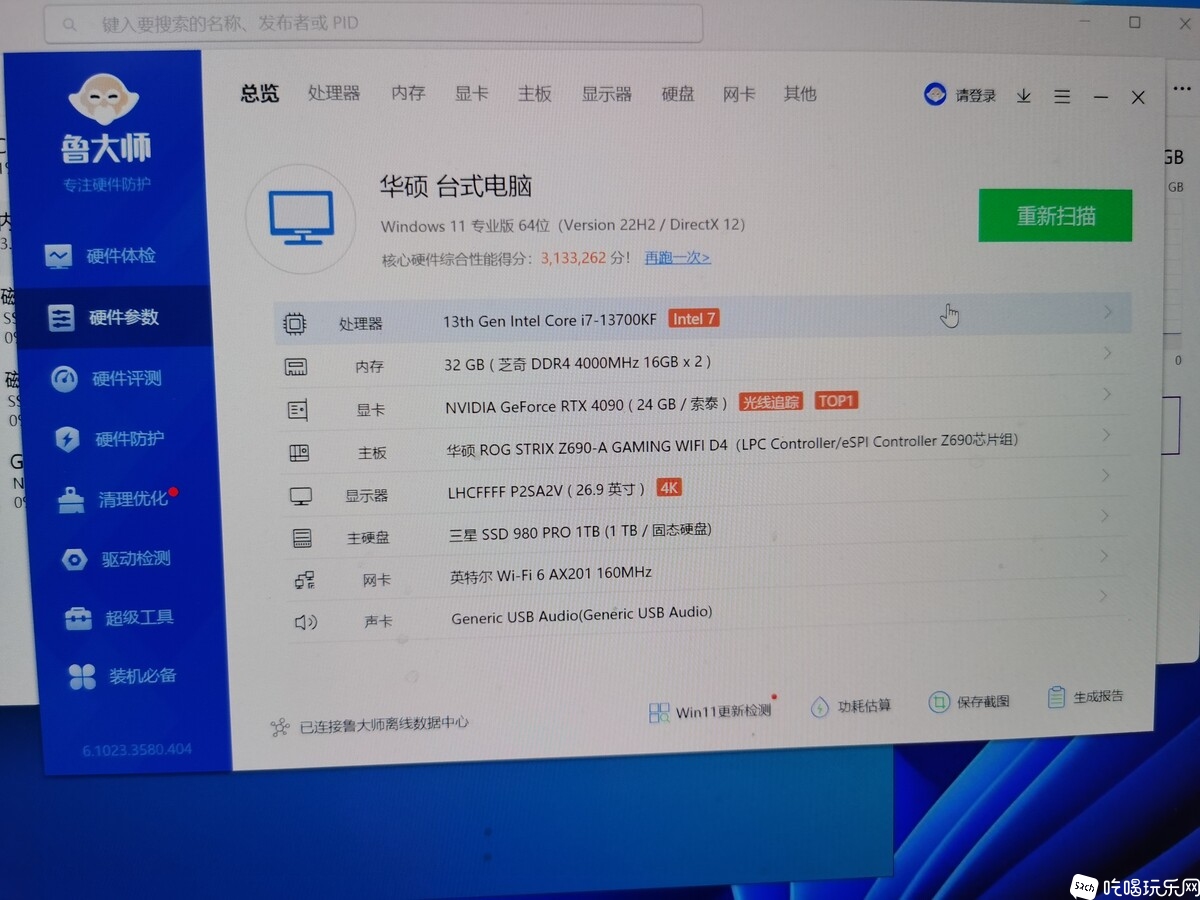Expand the 显卡 row chevron
The image size is (1200, 900).
tap(1106, 394)
